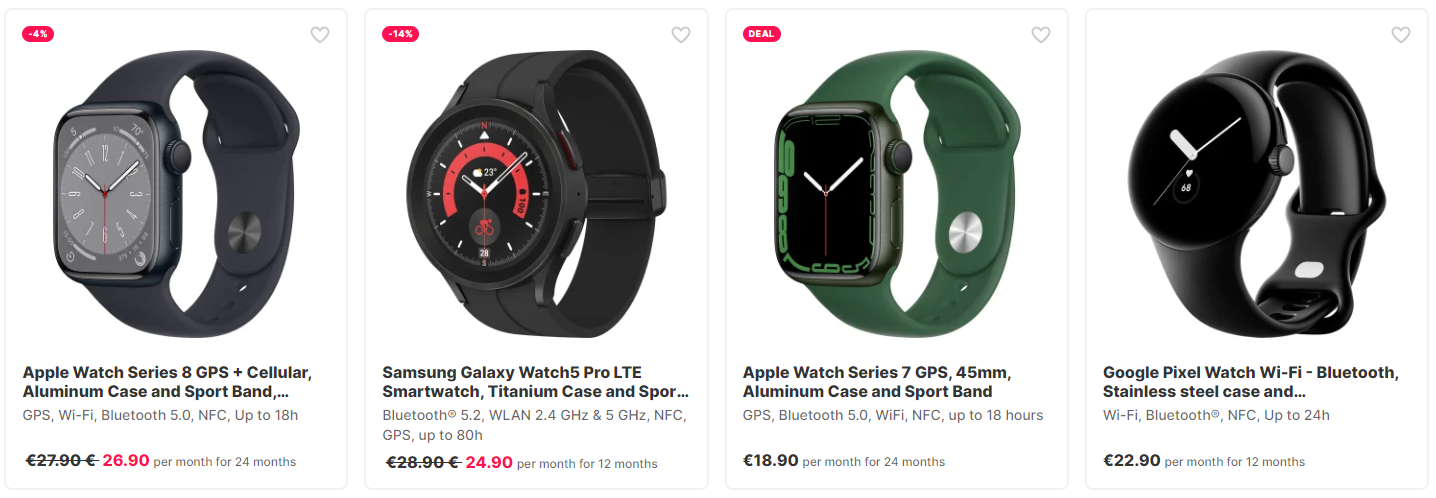Tap heart icon on Apple Watch Series 7 card
This screenshot has height=498, width=1436.
pyautogui.click(x=1041, y=35)
